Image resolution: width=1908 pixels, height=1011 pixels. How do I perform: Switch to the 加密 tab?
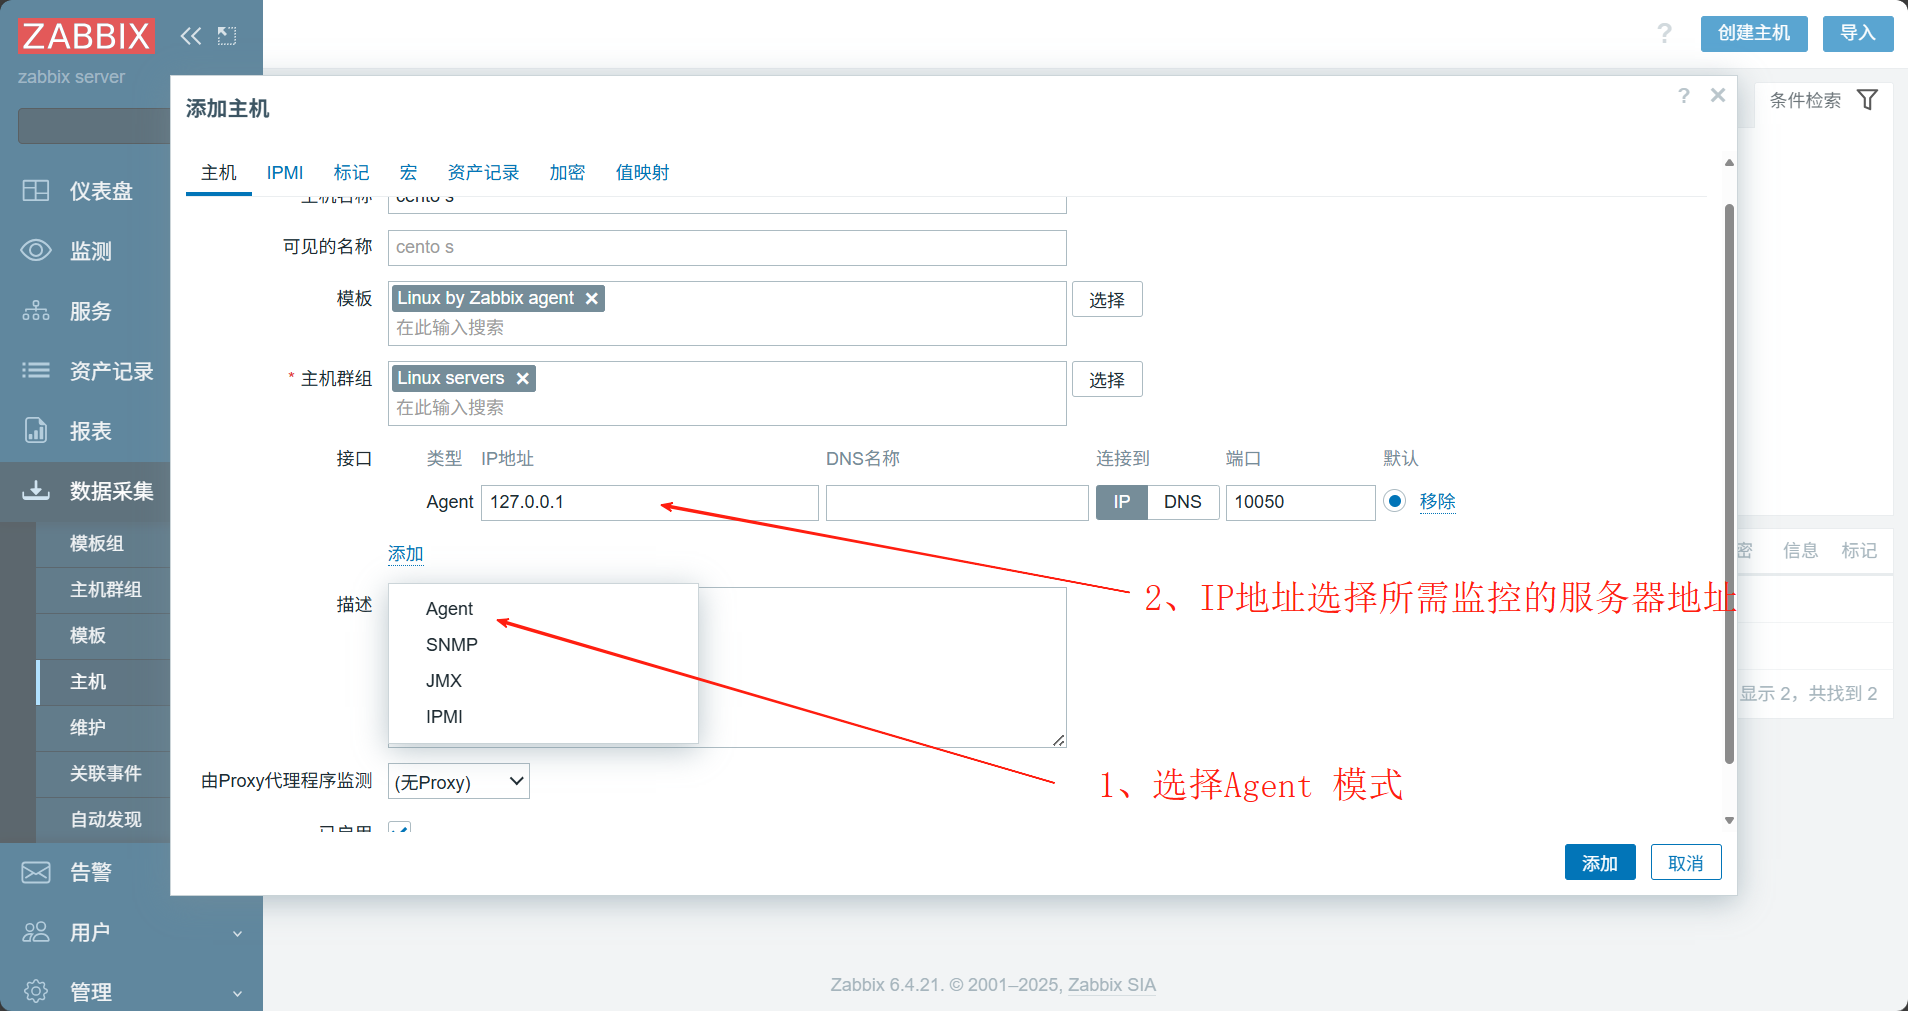pyautogui.click(x=567, y=173)
